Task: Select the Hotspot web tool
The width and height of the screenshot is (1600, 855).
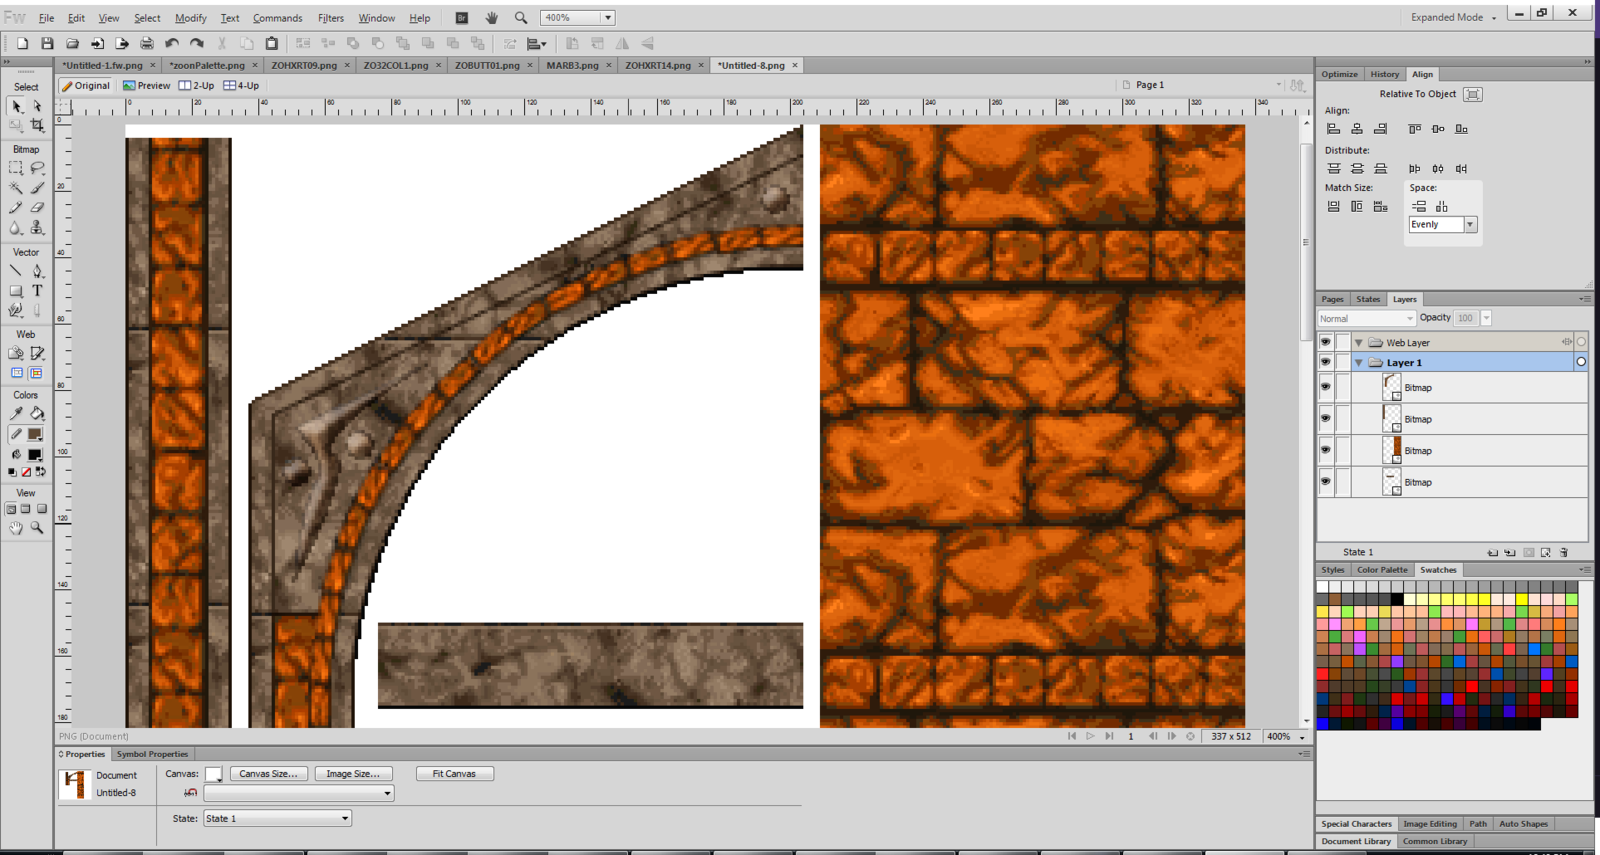Action: pyautogui.click(x=16, y=353)
